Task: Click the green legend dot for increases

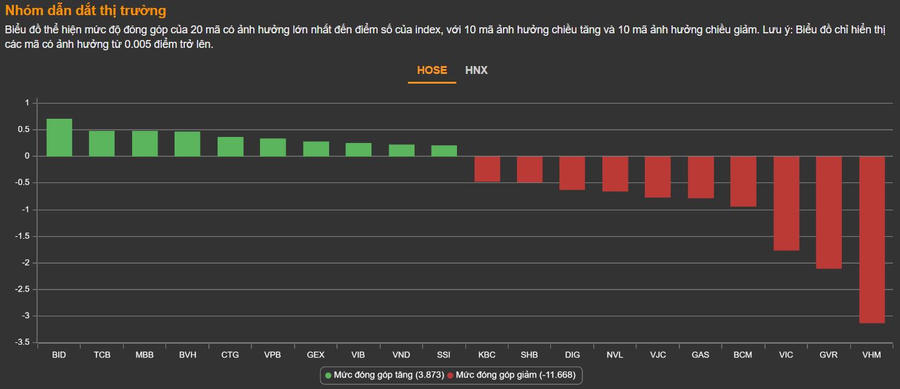Action: (328, 375)
